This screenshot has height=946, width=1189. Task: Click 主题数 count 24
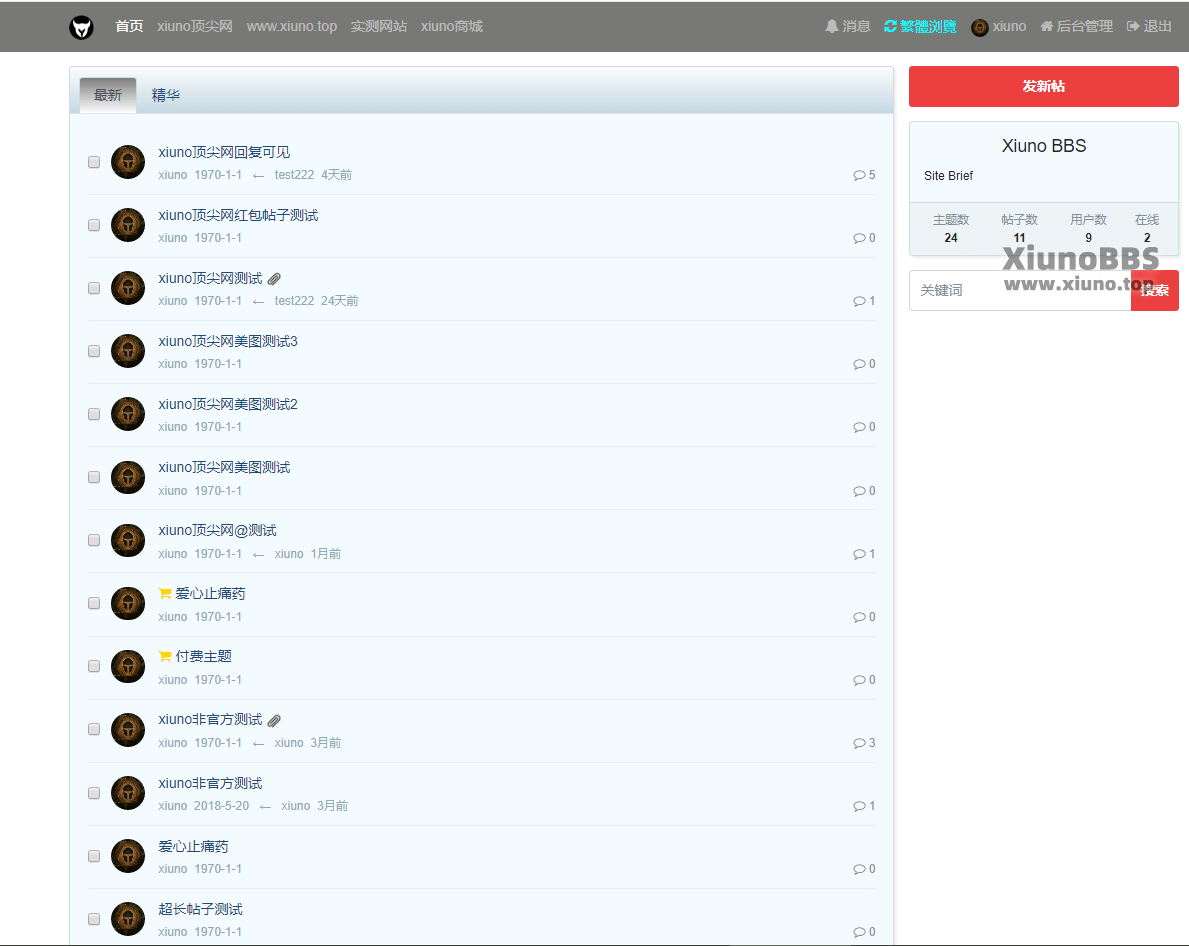951,238
